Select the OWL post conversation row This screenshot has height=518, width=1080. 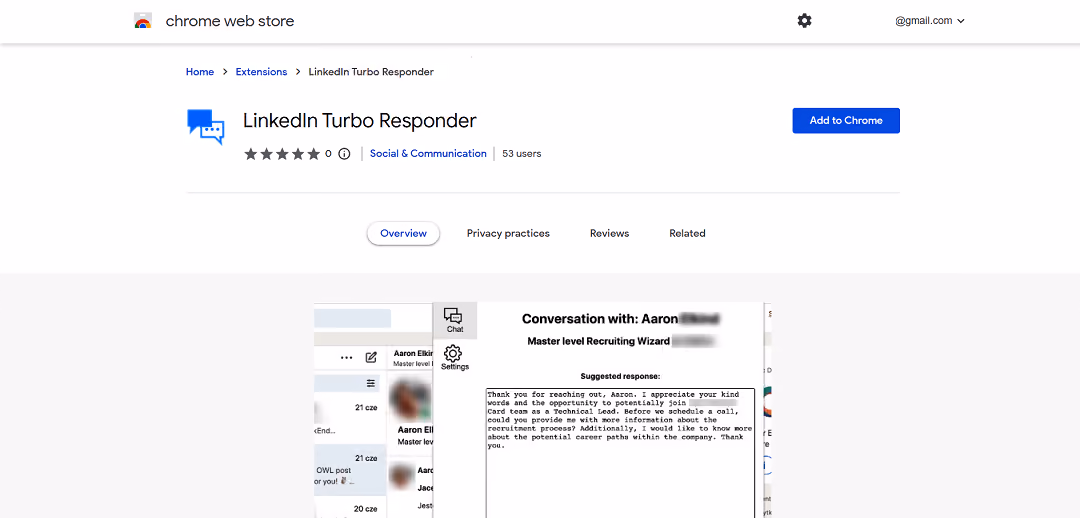[x=350, y=470]
